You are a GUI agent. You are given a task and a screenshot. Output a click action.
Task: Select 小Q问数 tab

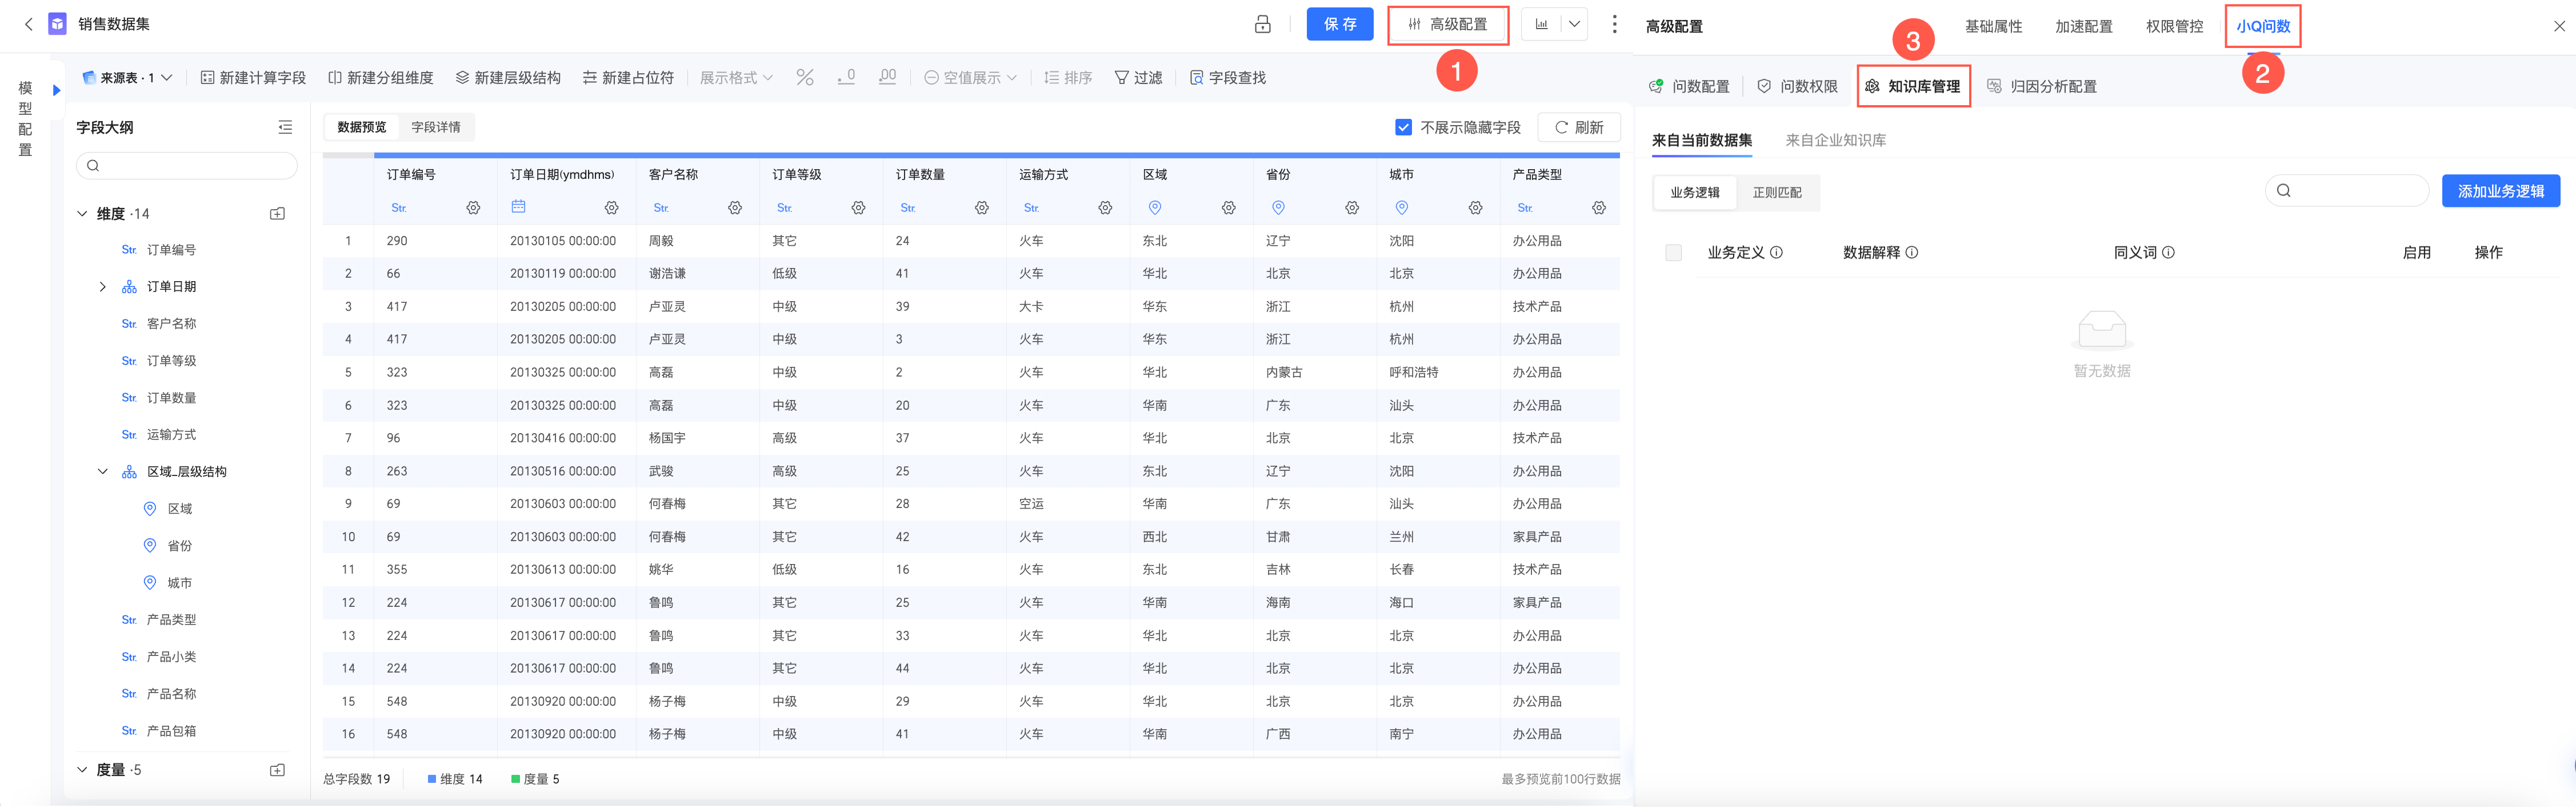(2263, 26)
